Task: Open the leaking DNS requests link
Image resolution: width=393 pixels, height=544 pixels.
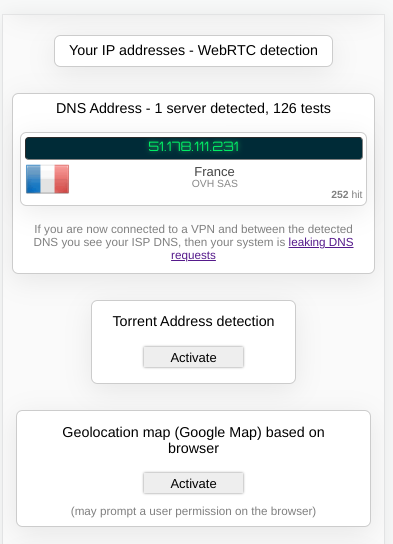Action: [x=262, y=248]
